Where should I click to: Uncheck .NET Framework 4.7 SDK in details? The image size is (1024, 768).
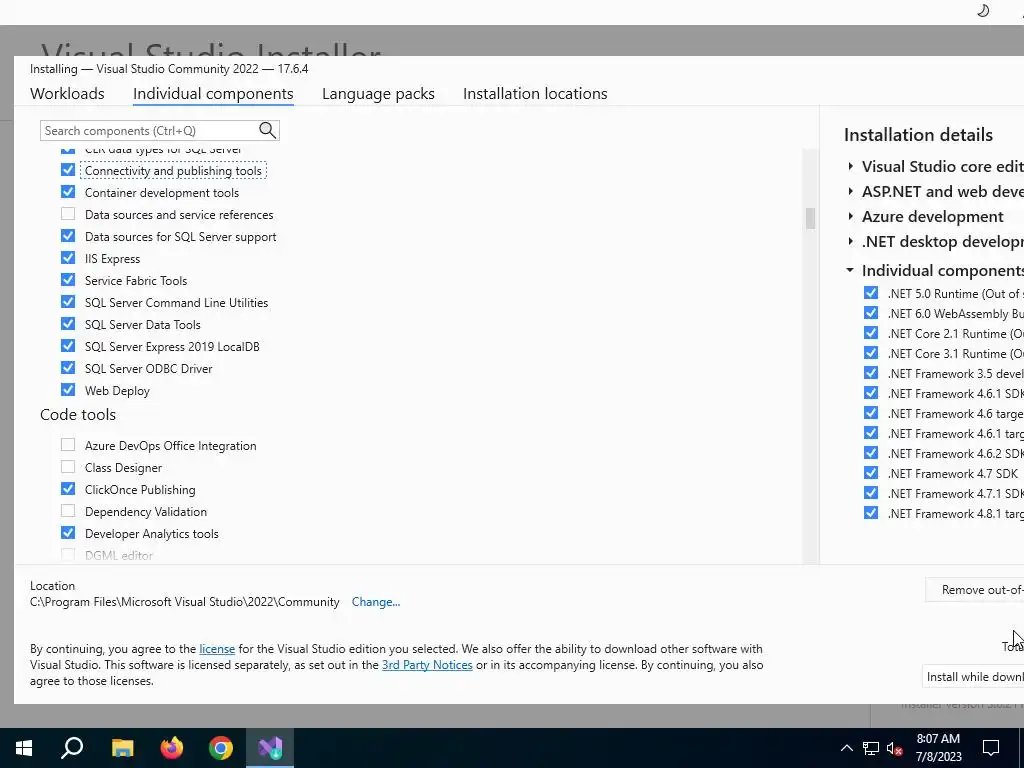871,473
